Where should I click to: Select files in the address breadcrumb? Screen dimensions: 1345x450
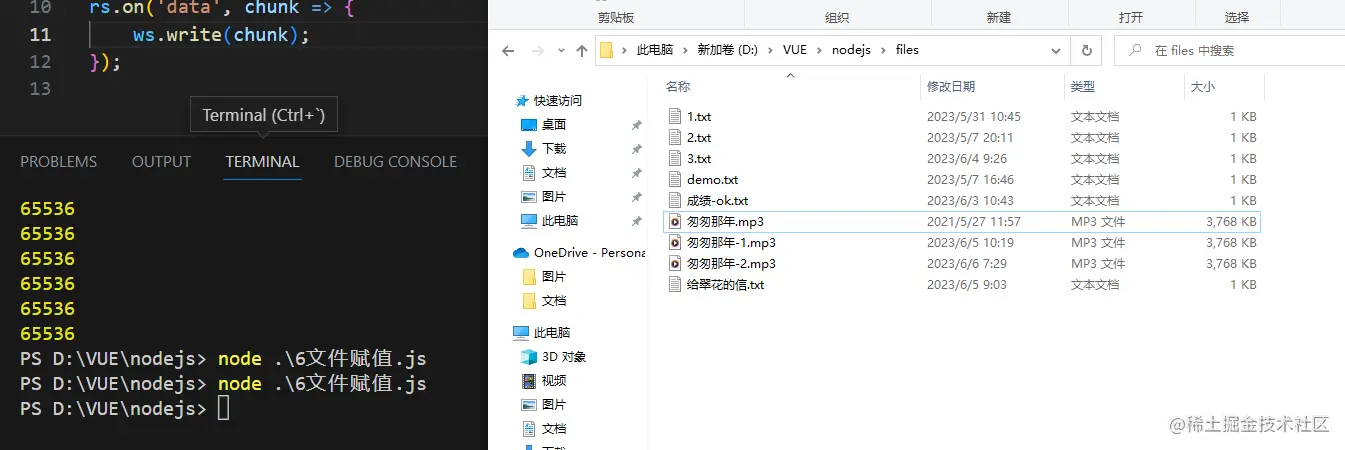(907, 50)
